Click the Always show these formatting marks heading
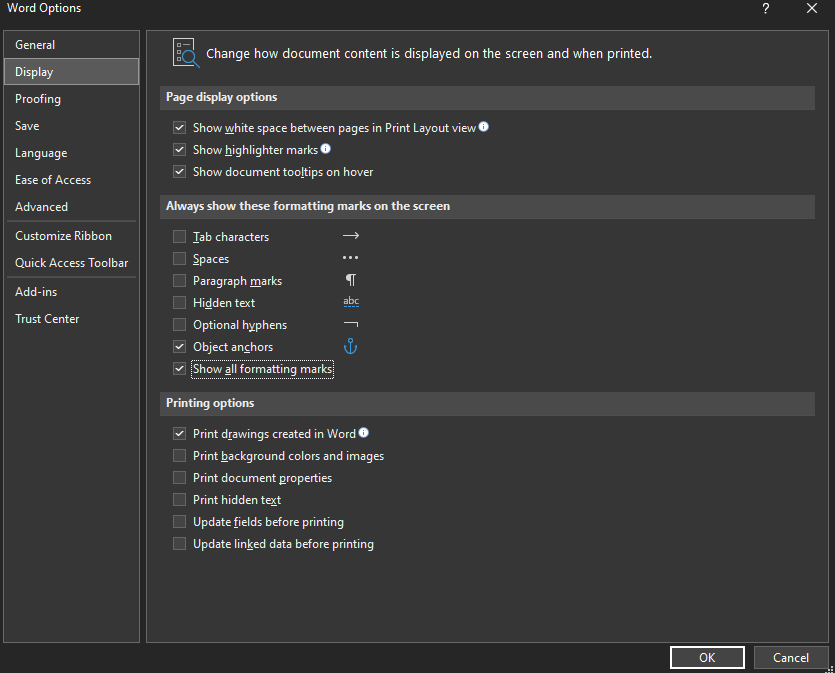The width and height of the screenshot is (835, 673). click(308, 206)
